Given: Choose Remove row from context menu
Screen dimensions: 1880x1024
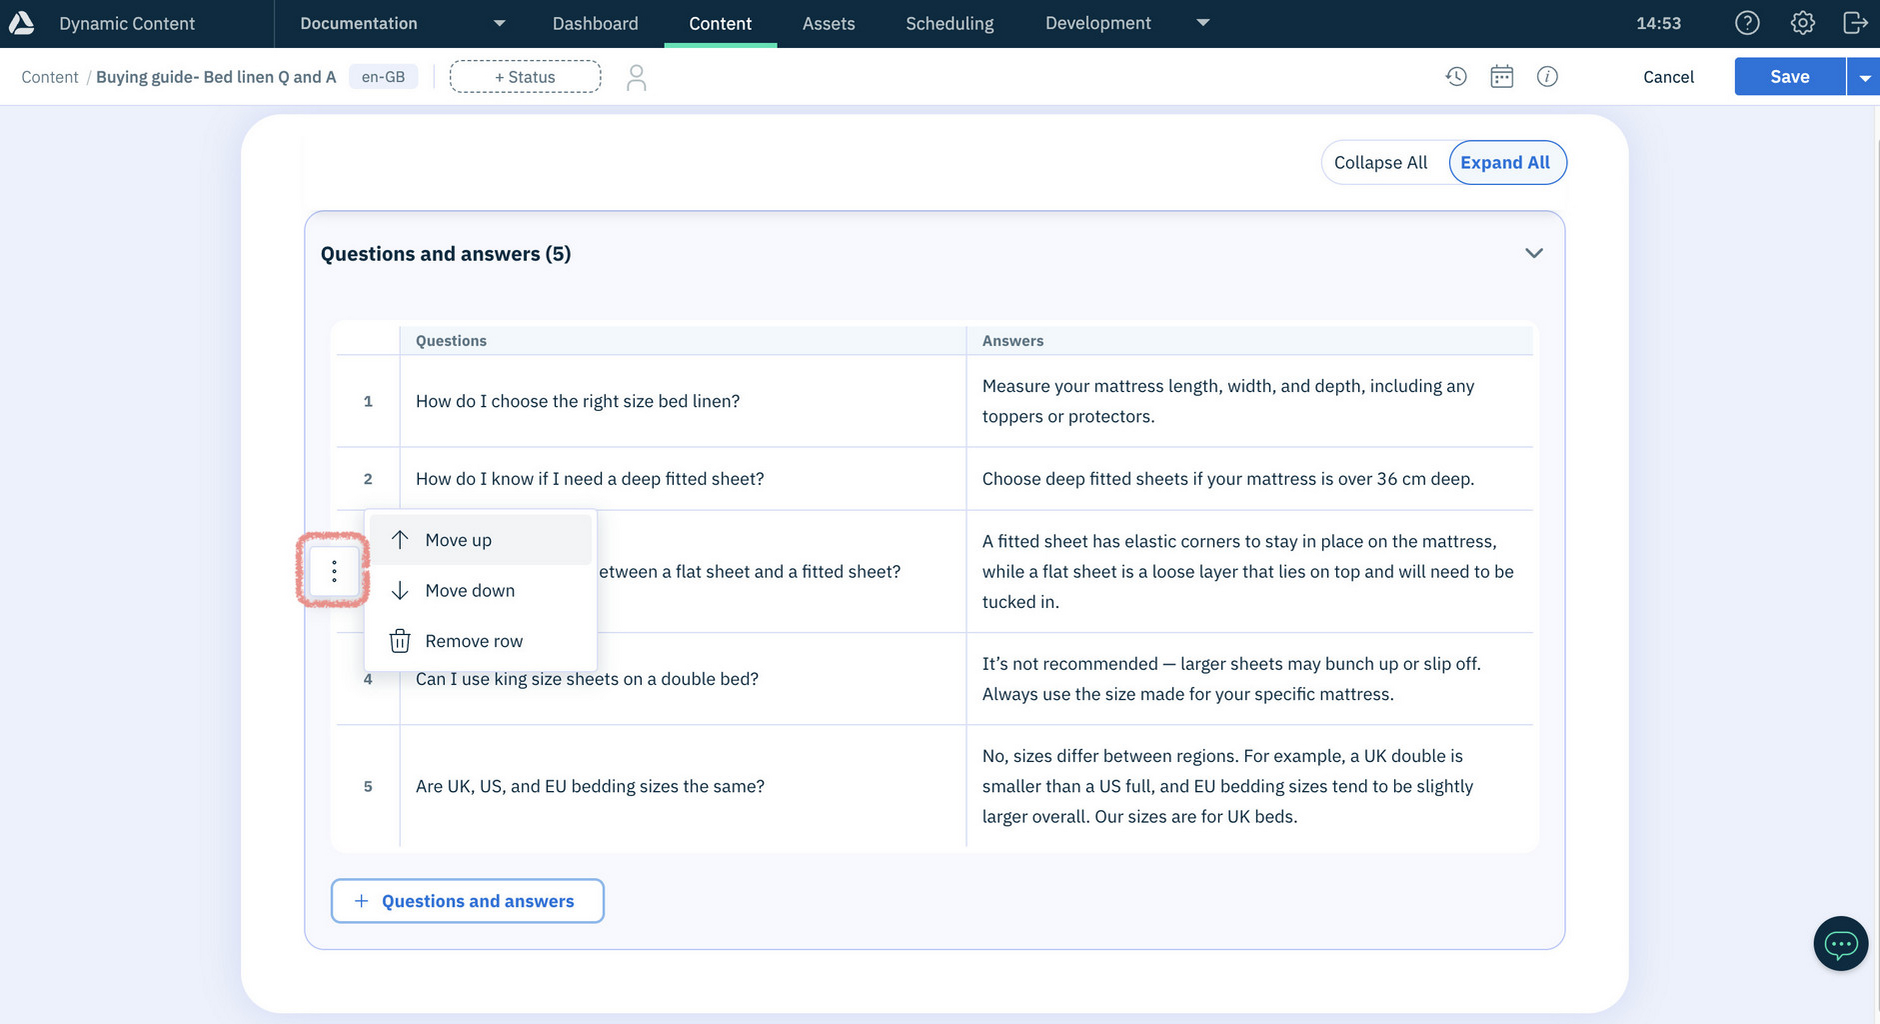Looking at the screenshot, I should click(x=473, y=641).
